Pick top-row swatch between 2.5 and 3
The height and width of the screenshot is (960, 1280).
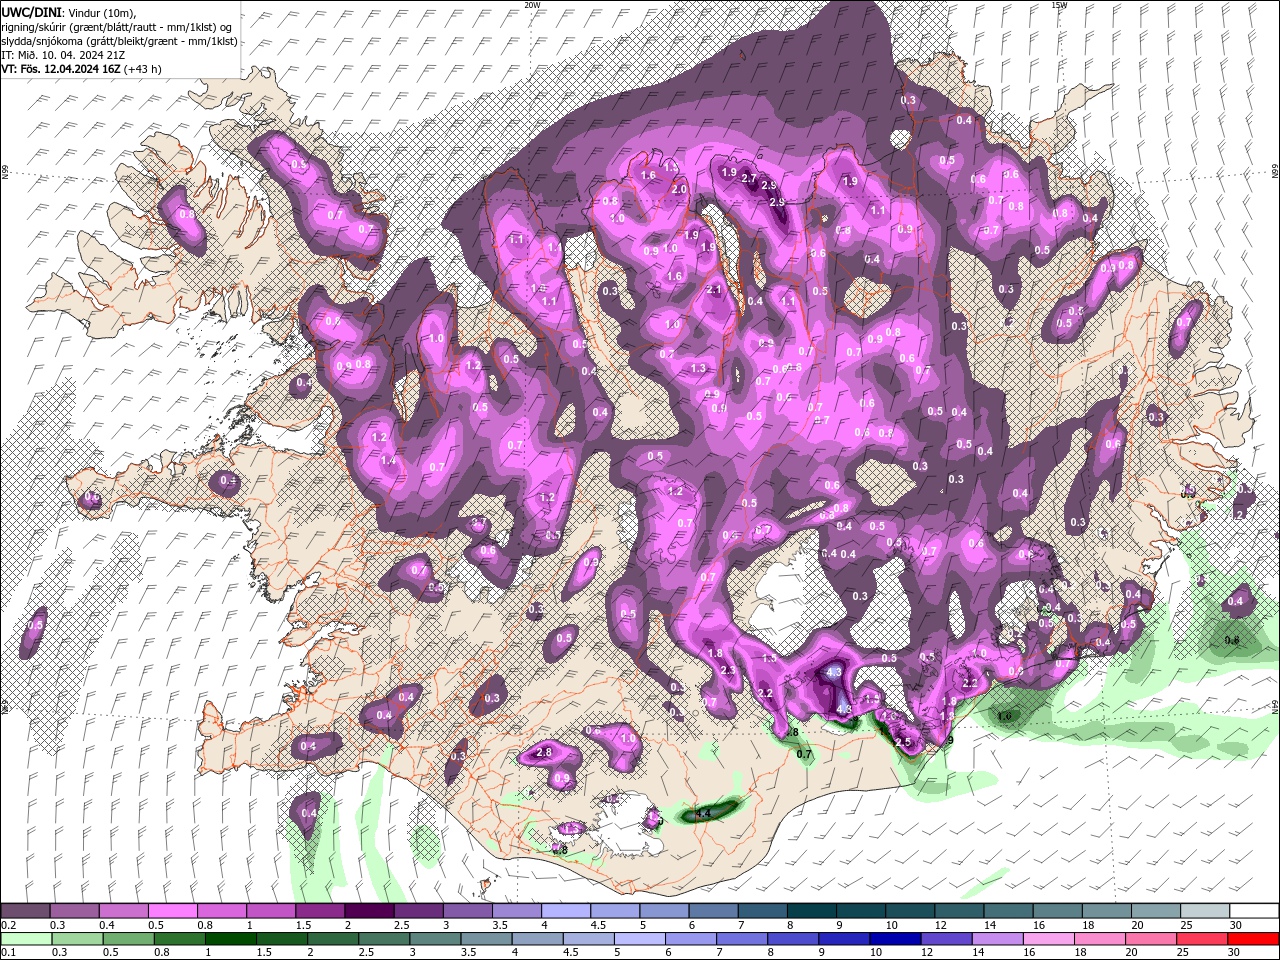pyautogui.click(x=417, y=911)
